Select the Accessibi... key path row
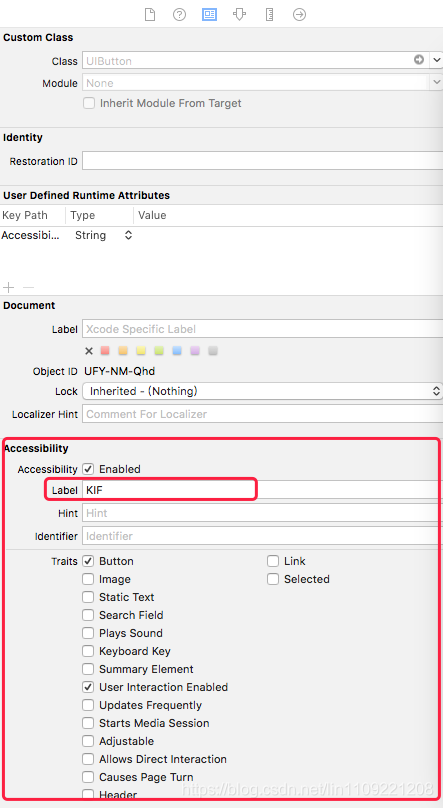Screen dimensions: 443x808 [x=30, y=235]
